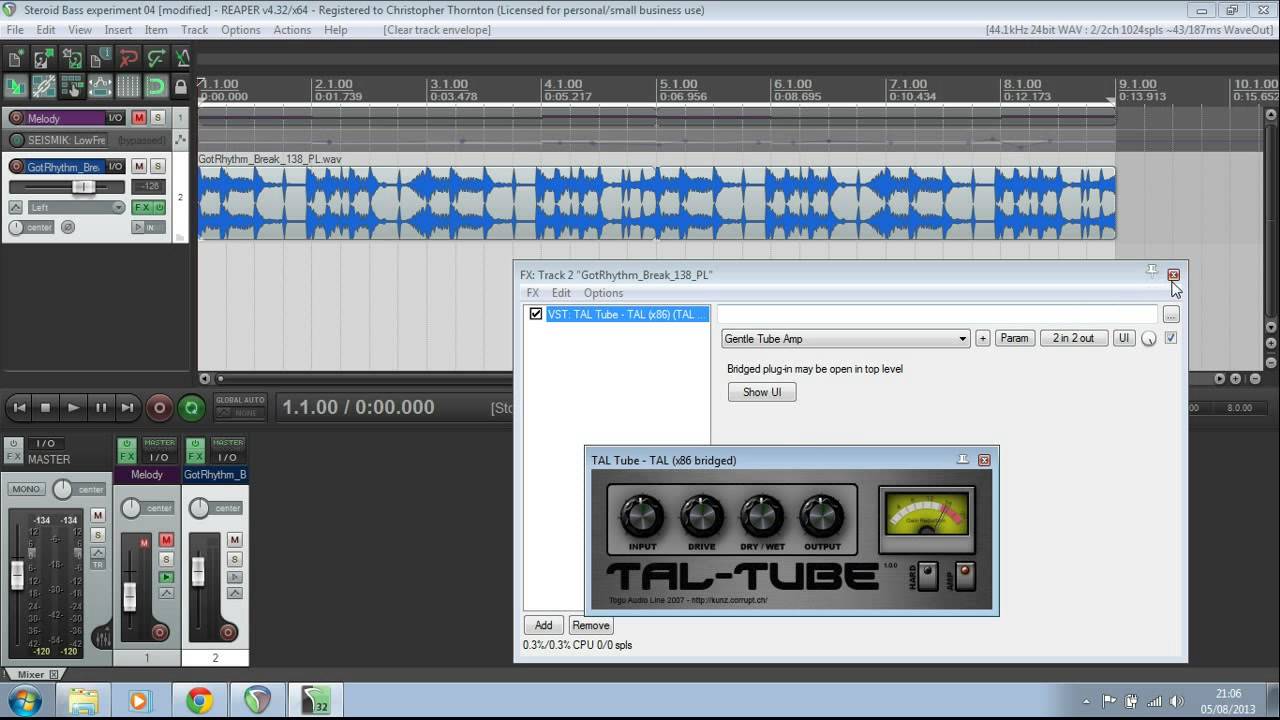Screen dimensions: 1280x720
Task: Solo the Melody track in track panel
Action: coord(157,118)
